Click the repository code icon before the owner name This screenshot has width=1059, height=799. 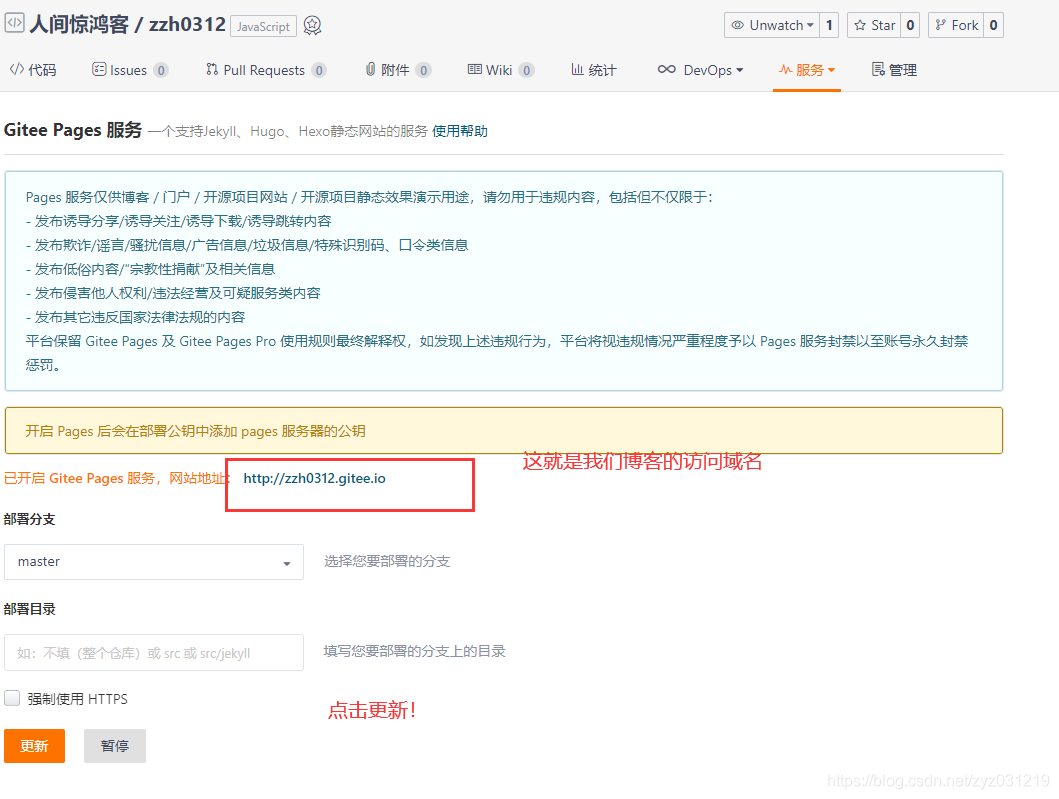(x=14, y=23)
